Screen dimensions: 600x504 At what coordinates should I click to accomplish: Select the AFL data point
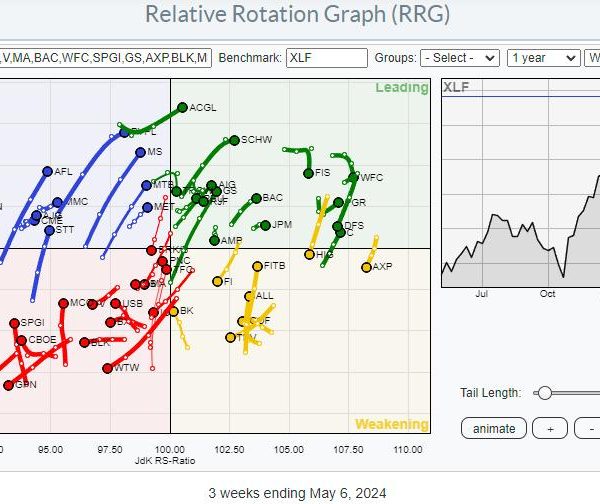point(47,171)
